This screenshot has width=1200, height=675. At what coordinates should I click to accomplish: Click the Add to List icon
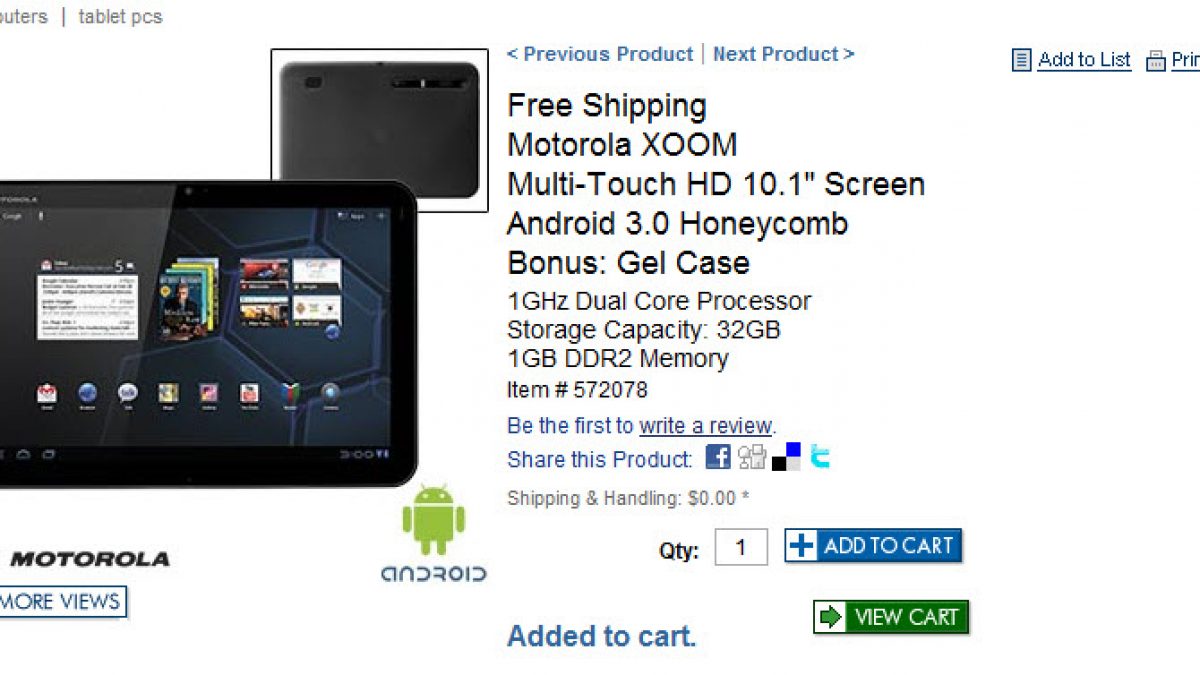click(1021, 60)
